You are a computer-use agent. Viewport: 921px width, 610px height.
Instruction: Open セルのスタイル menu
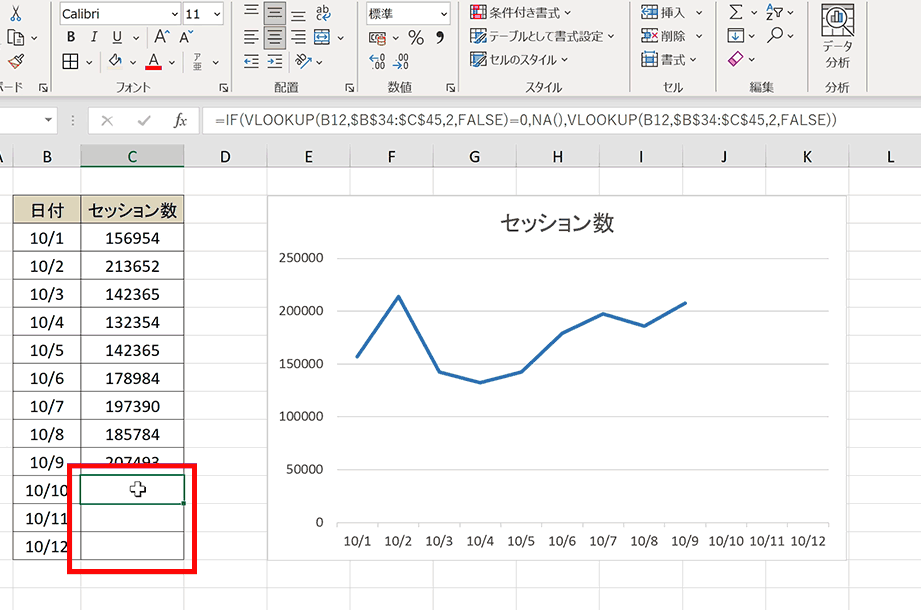coord(519,59)
